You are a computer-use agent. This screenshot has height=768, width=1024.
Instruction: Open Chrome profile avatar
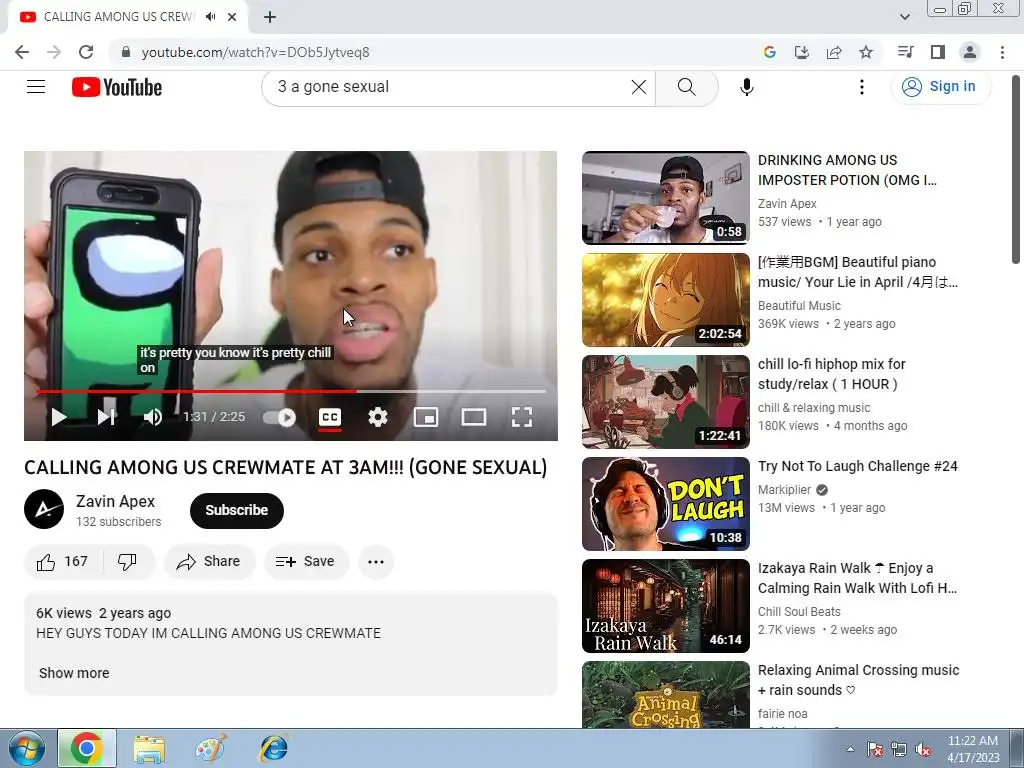coord(970,52)
